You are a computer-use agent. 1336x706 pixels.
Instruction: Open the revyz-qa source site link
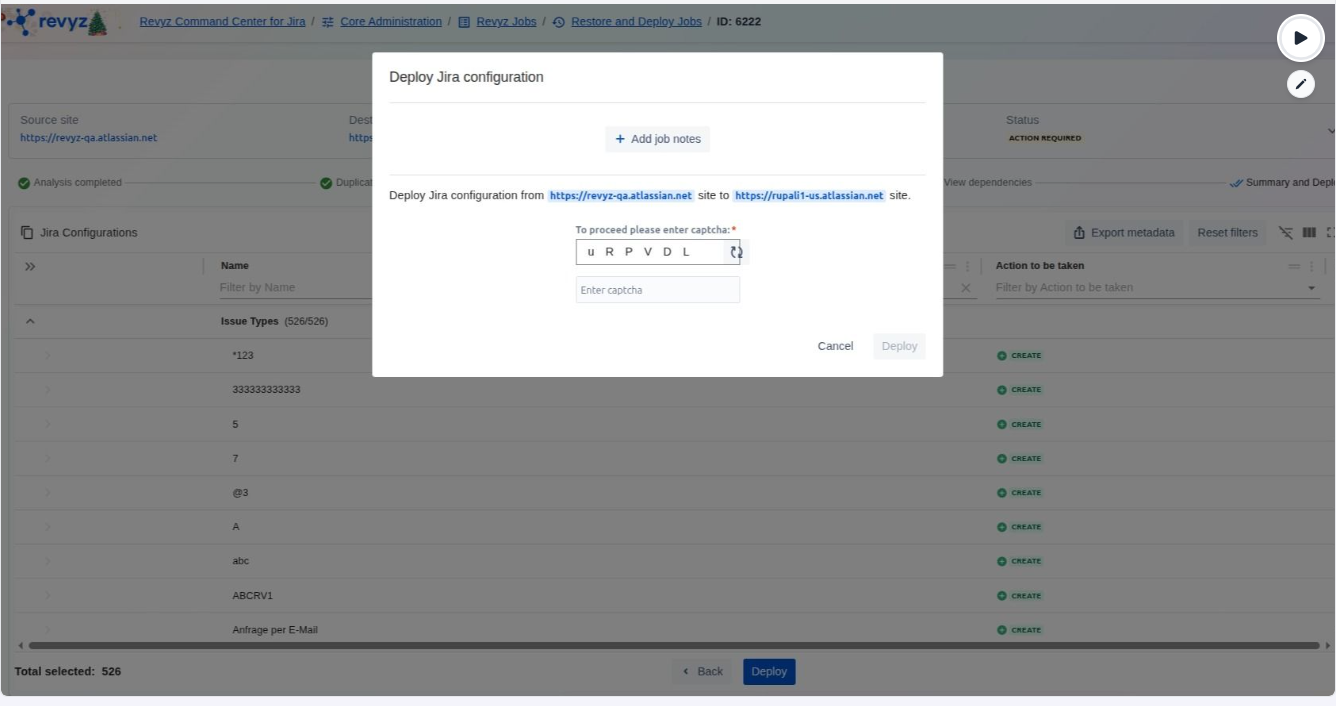point(88,138)
